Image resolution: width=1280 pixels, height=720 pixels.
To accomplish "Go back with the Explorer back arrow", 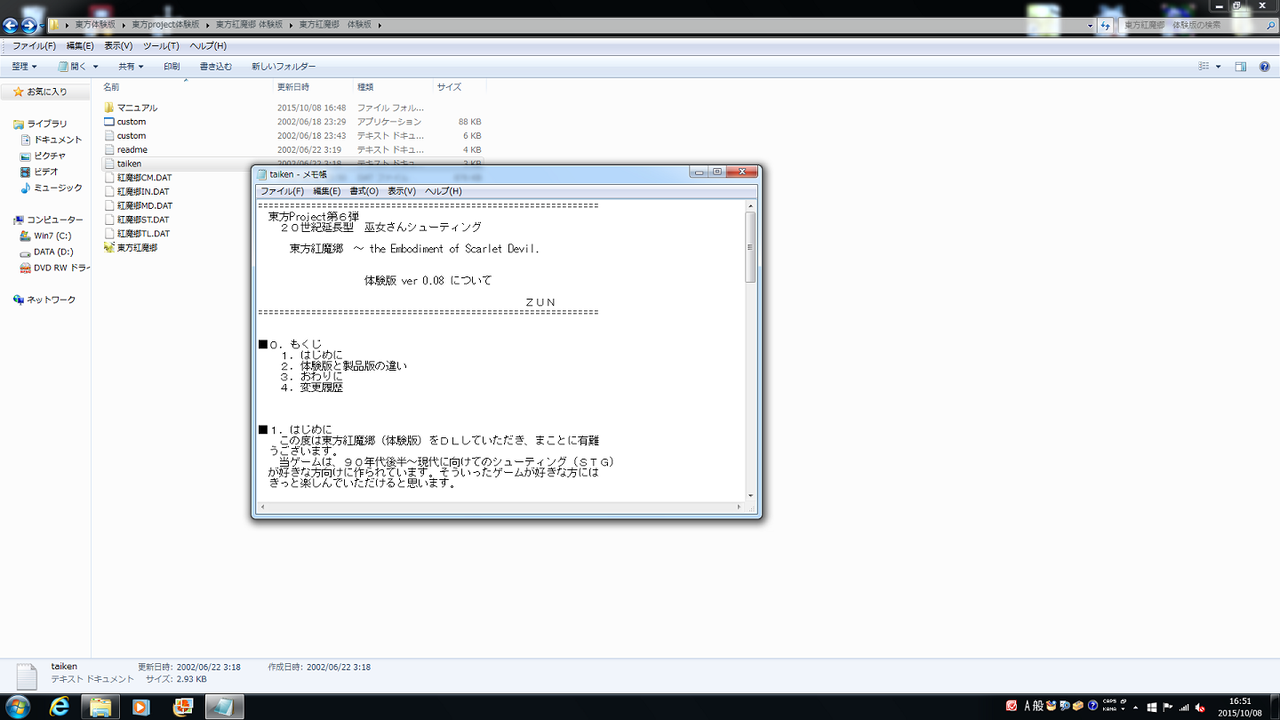I will pyautogui.click(x=11, y=24).
